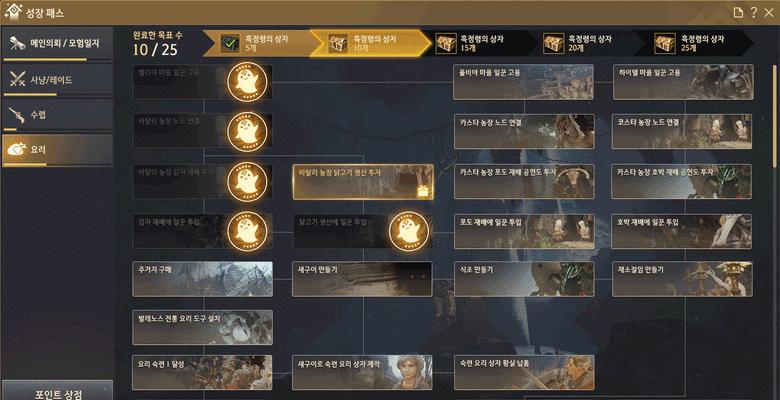Click the progress bar under the 요리 tab
The width and height of the screenshot is (780, 400).
point(25,165)
